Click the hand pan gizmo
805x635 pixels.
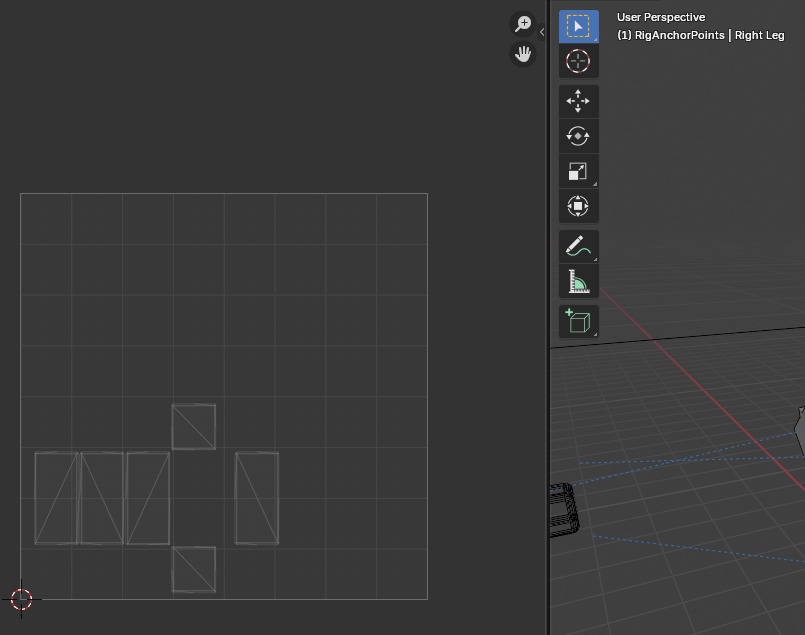(x=522, y=54)
